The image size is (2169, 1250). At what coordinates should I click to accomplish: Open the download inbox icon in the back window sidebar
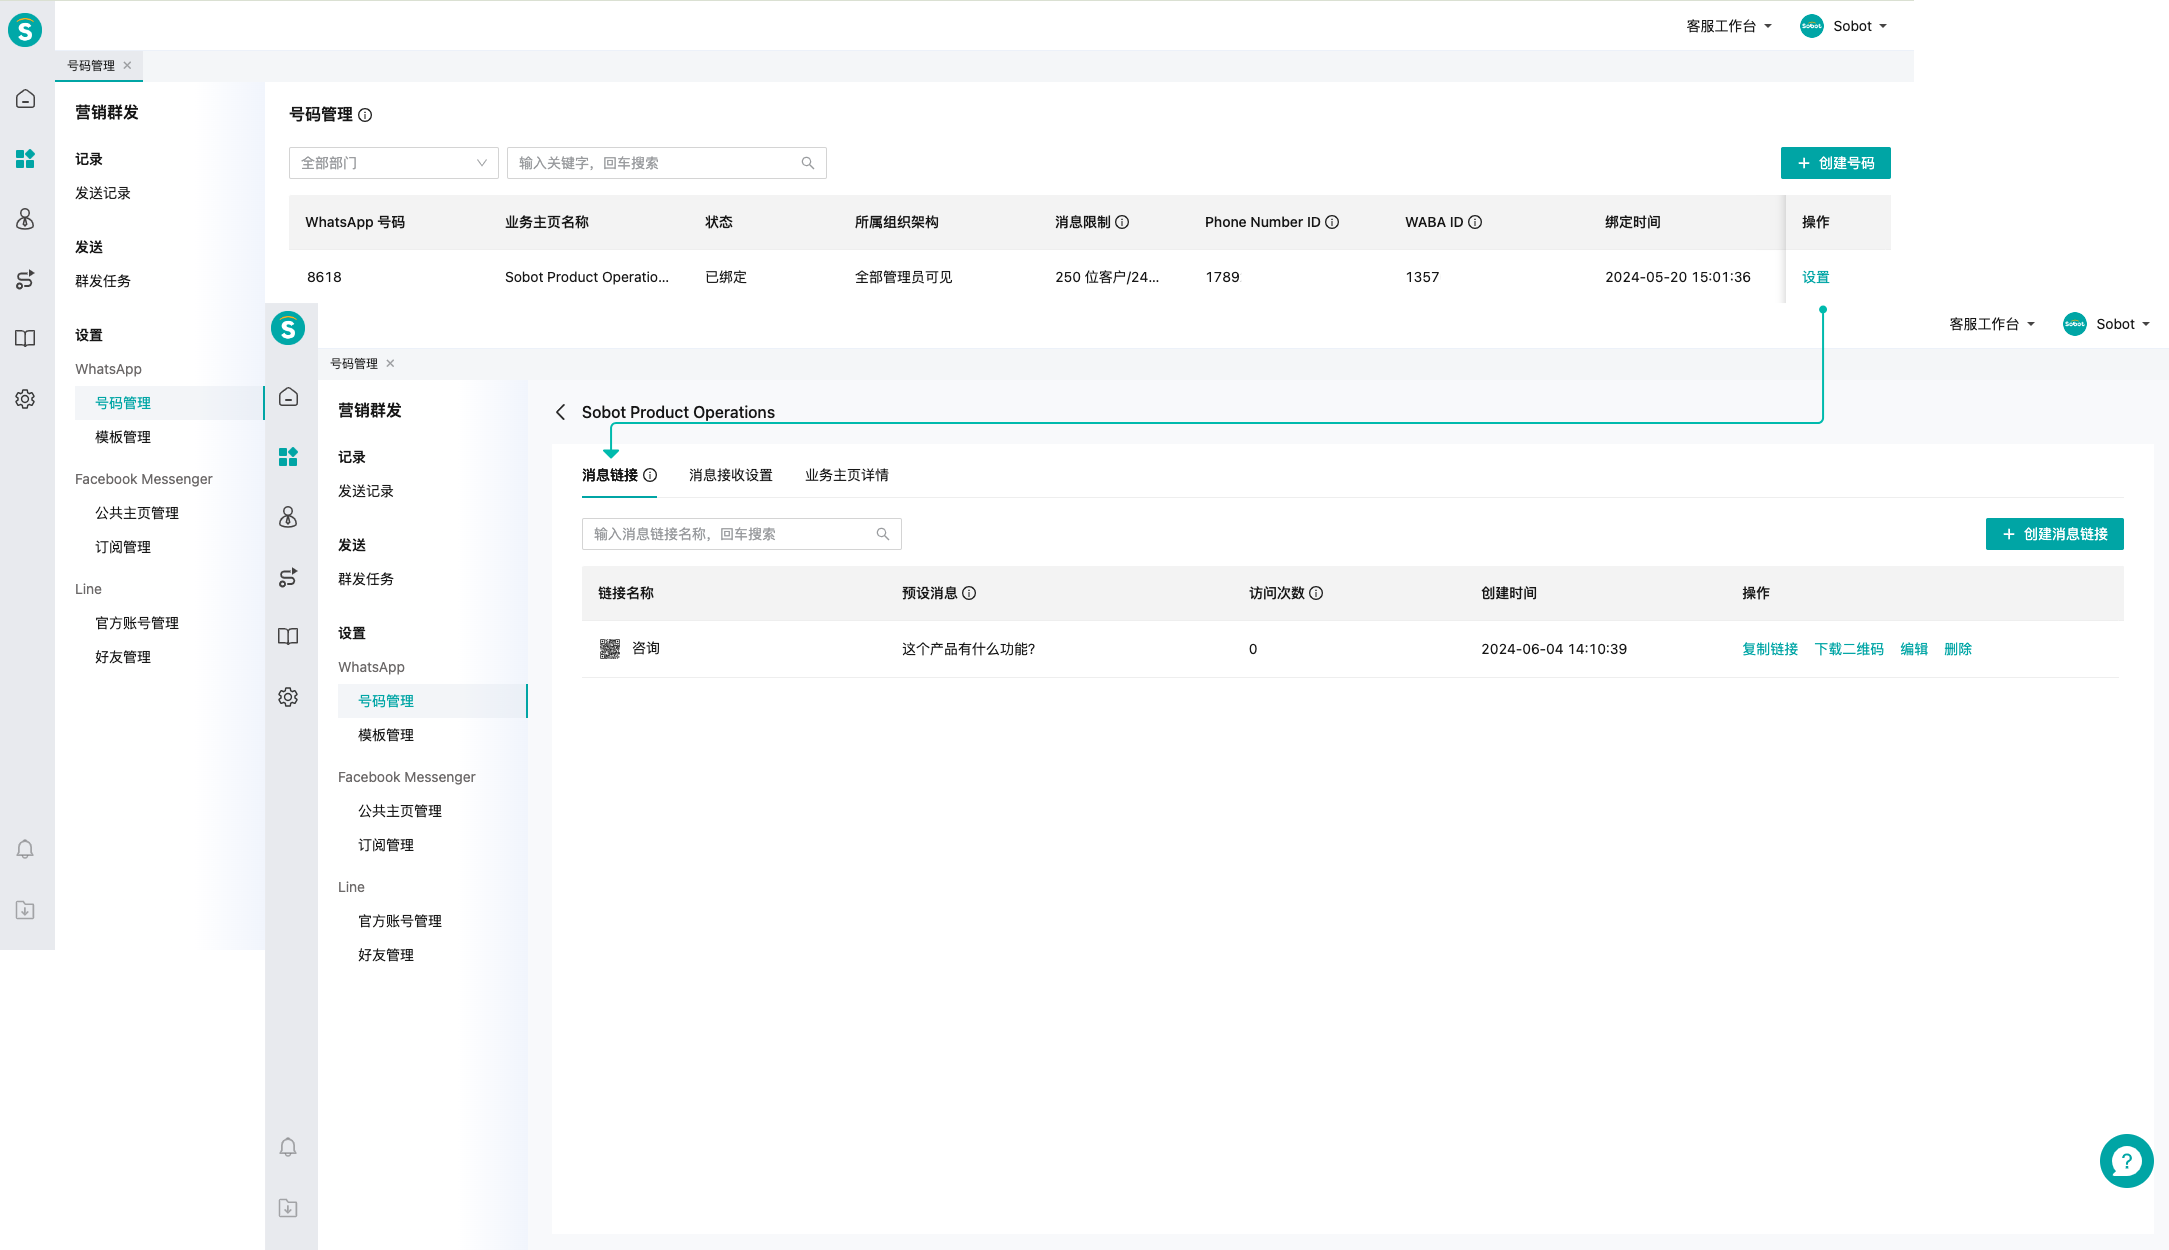(x=26, y=910)
